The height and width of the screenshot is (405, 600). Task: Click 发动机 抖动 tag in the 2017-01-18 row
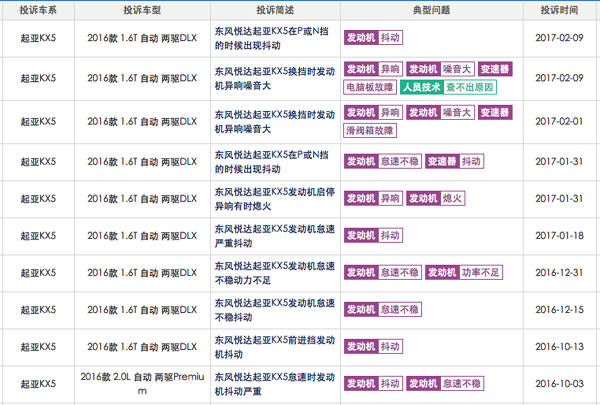(373, 235)
